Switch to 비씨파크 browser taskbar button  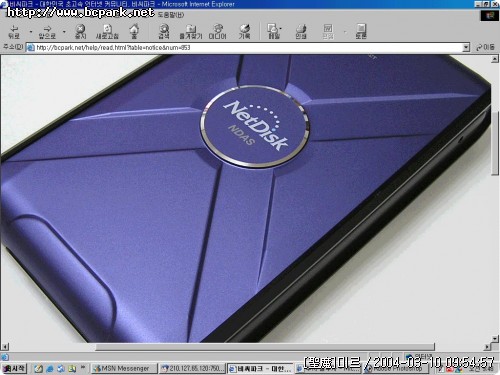[x=260, y=369]
